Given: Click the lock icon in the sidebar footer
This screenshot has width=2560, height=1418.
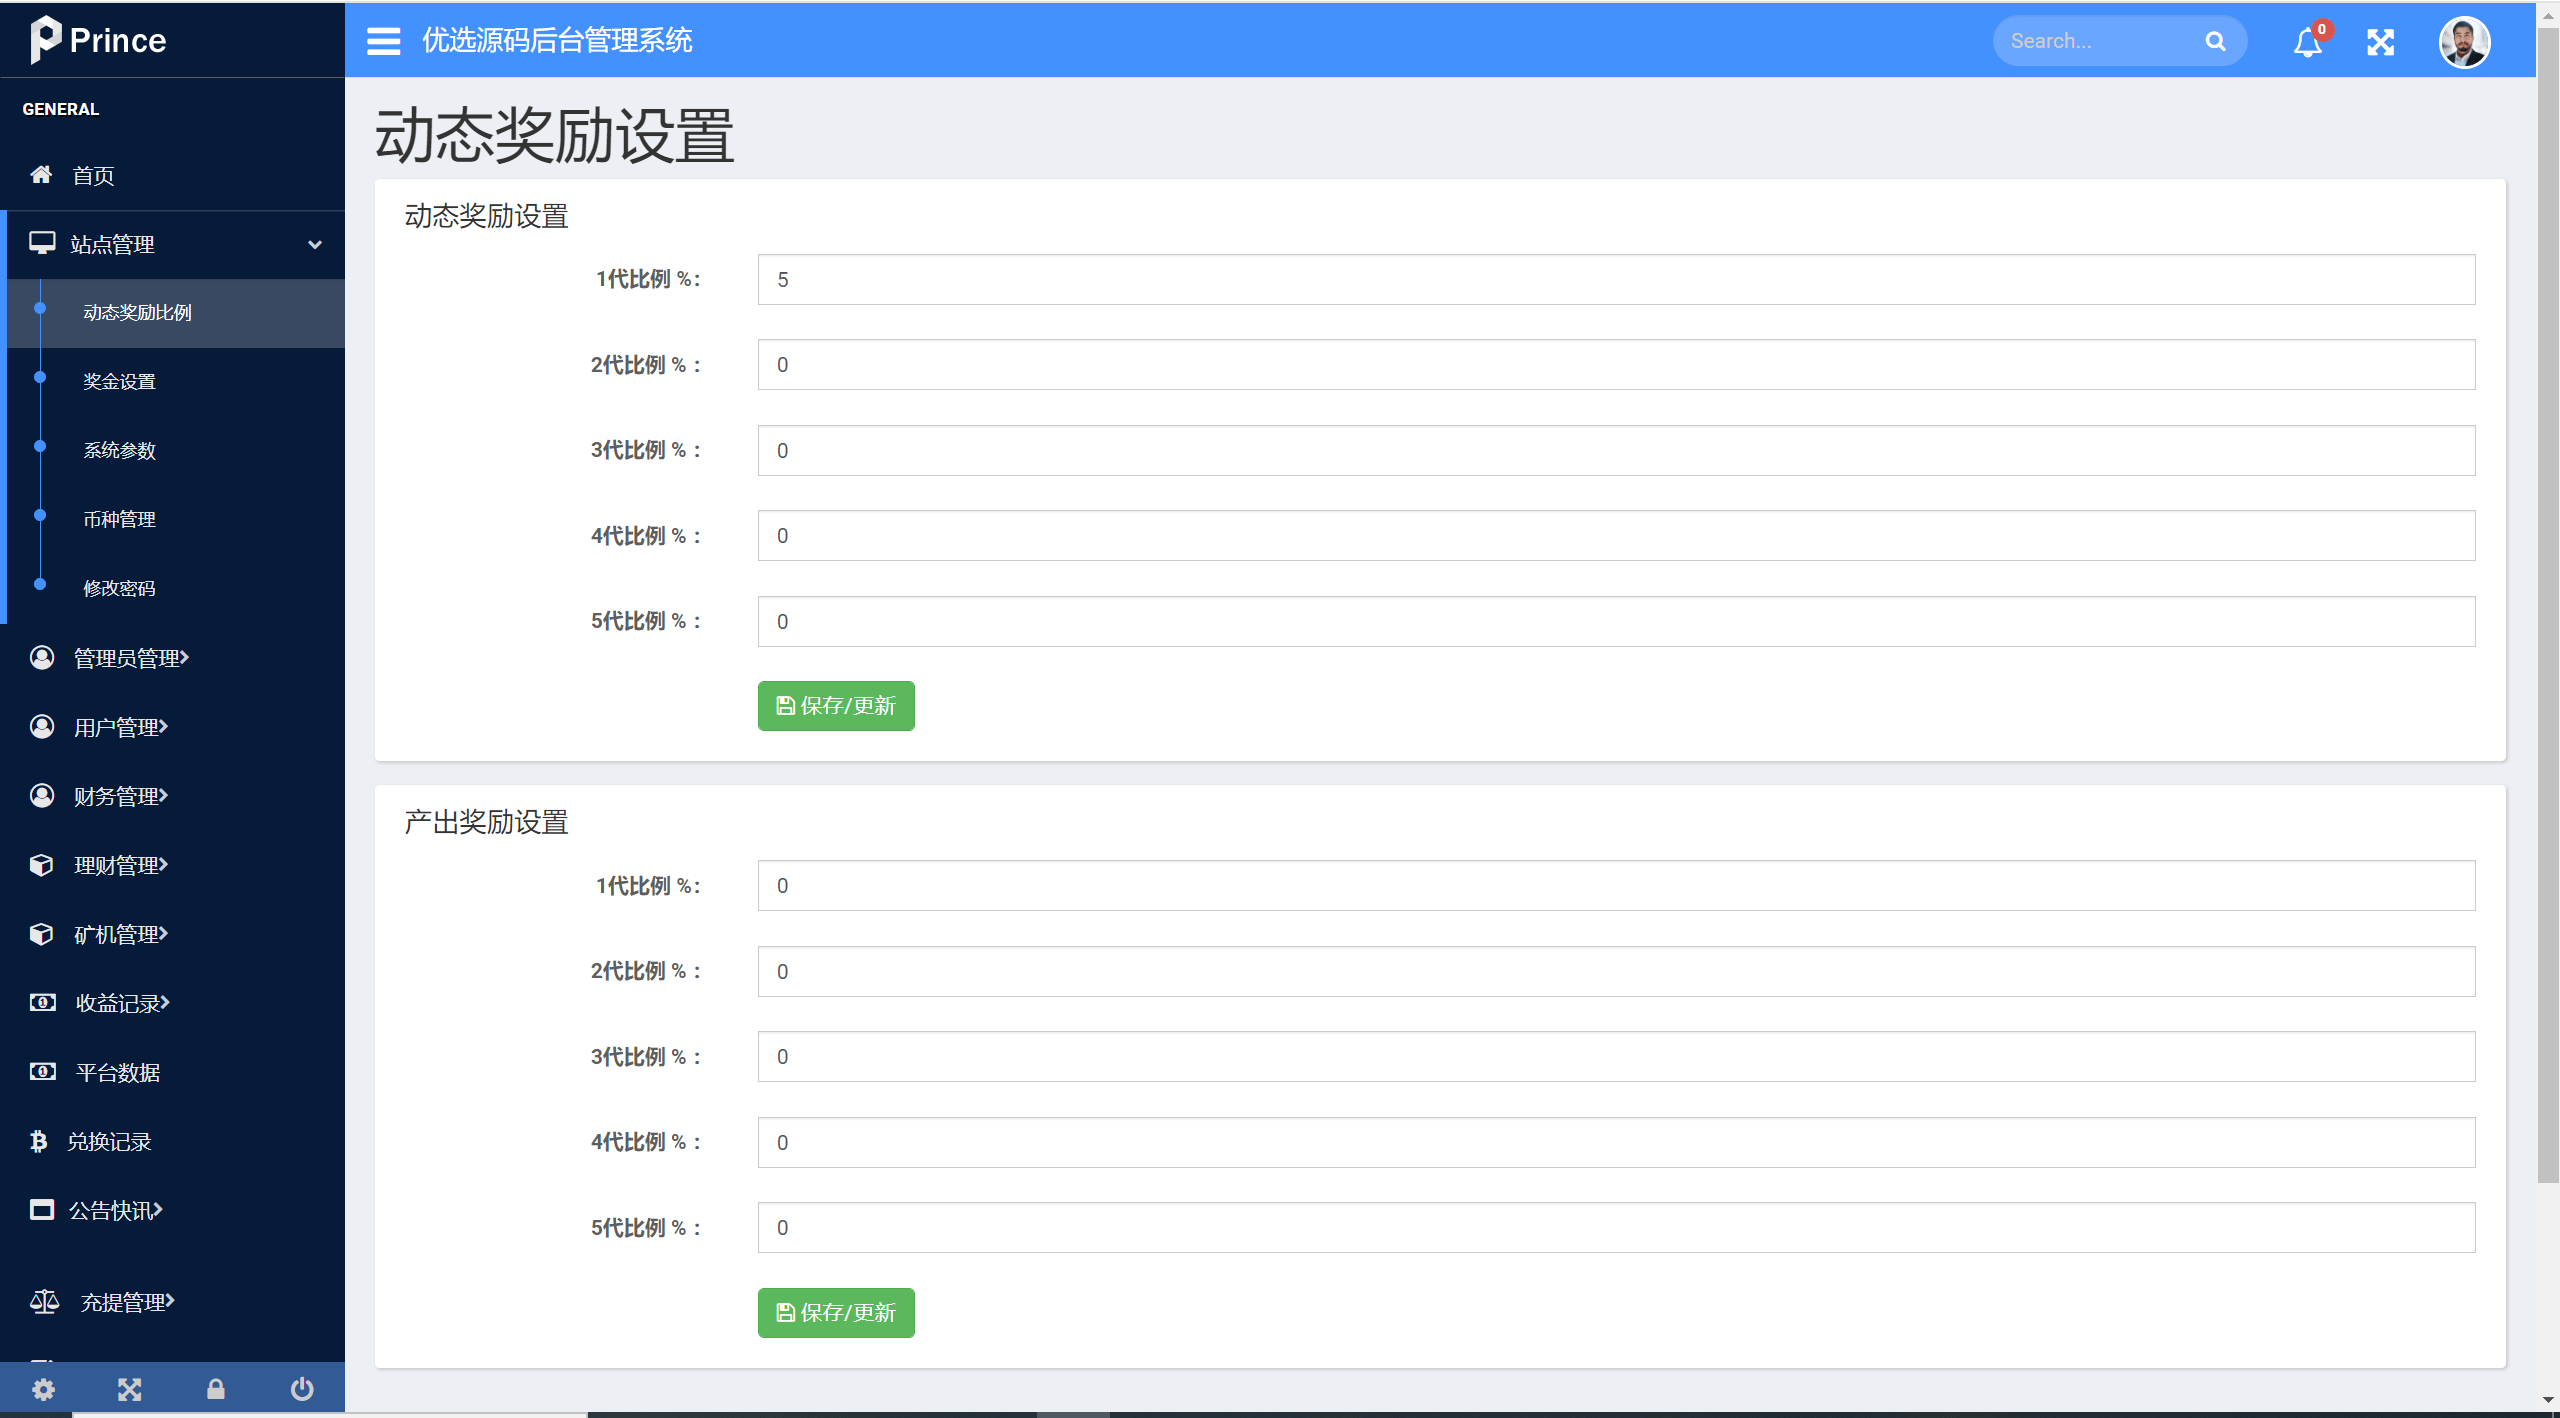Looking at the screenshot, I should 216,1389.
